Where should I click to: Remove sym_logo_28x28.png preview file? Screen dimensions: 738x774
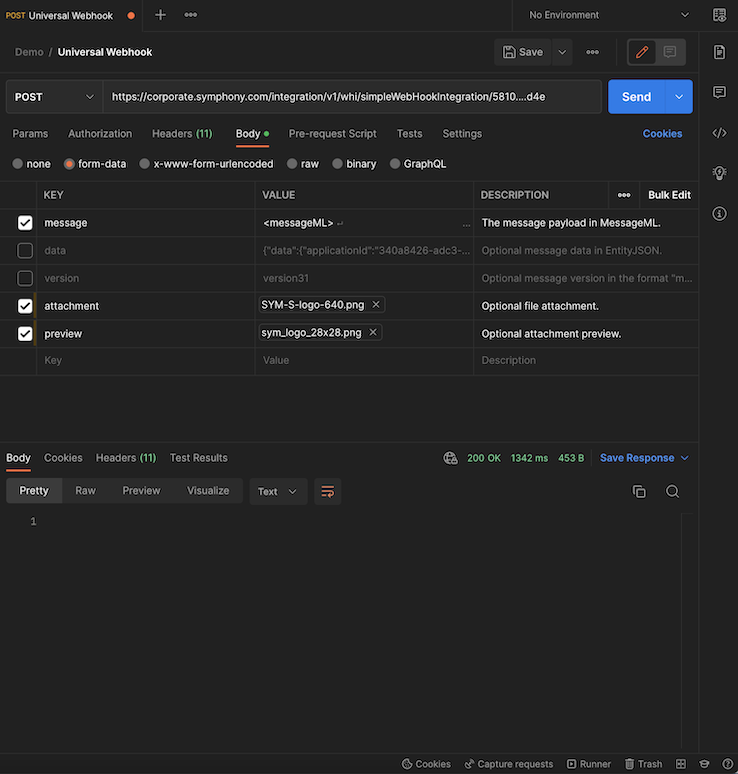coord(373,332)
